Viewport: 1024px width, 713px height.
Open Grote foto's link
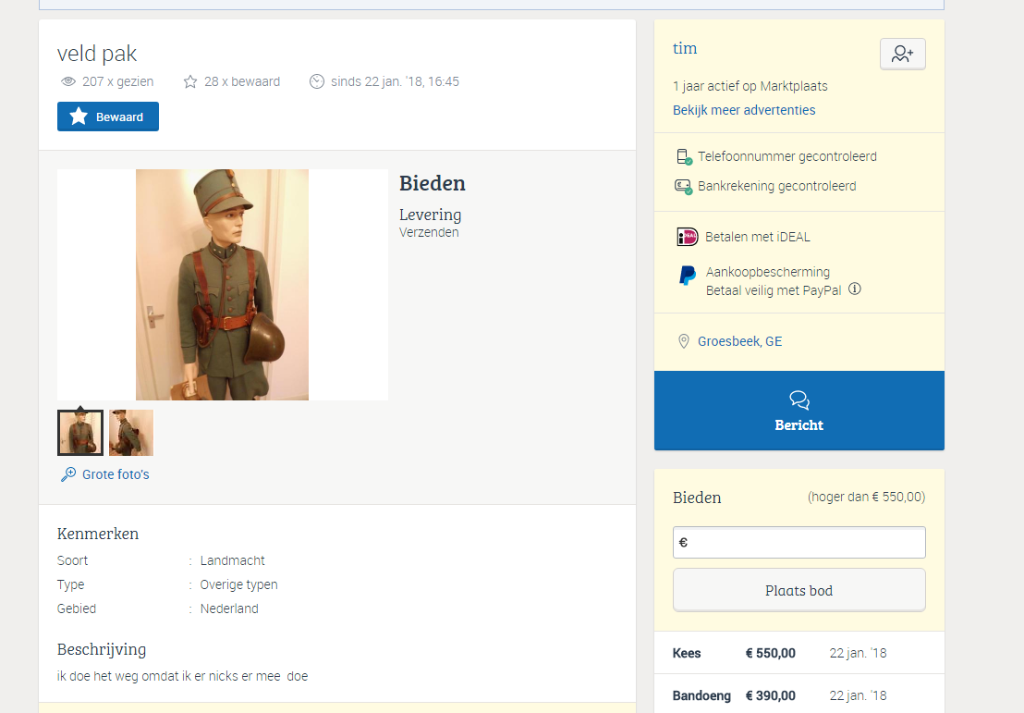[116, 475]
